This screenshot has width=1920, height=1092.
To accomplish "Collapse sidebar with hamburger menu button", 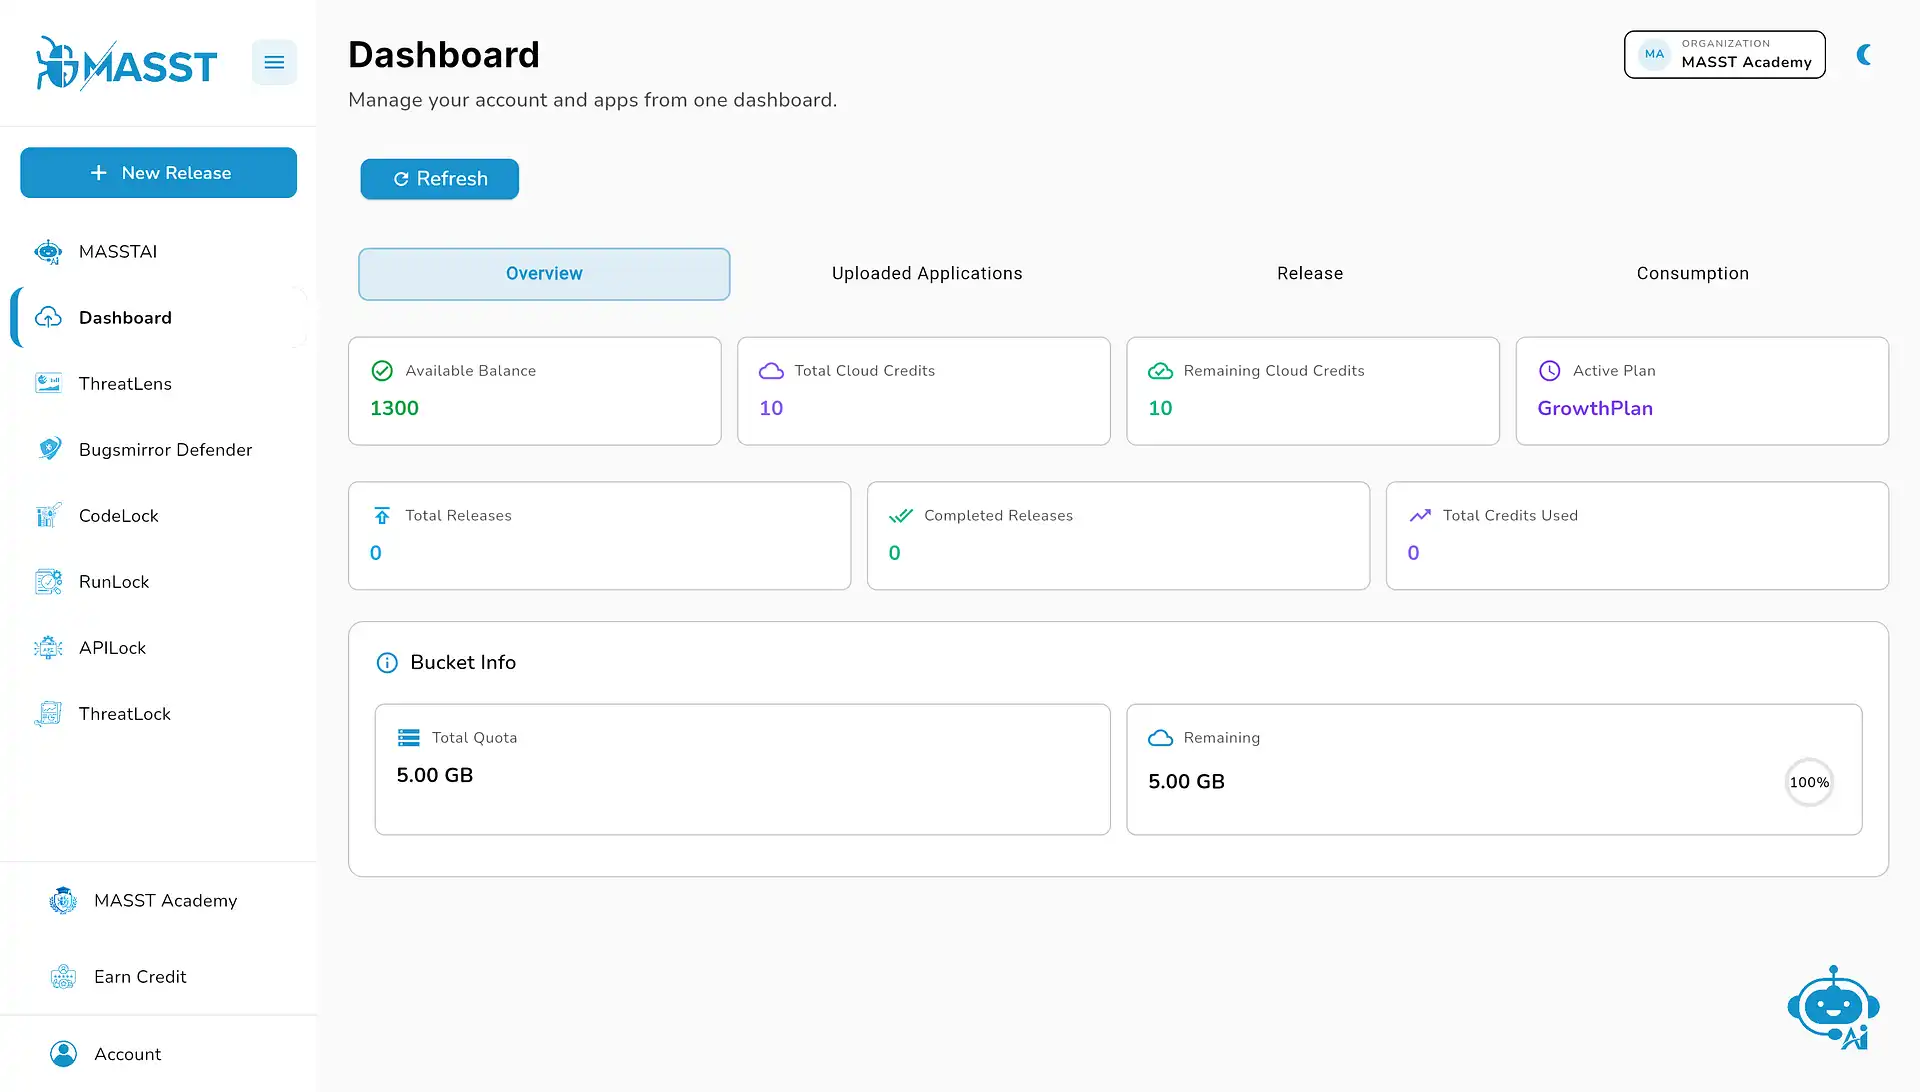I will pyautogui.click(x=274, y=62).
